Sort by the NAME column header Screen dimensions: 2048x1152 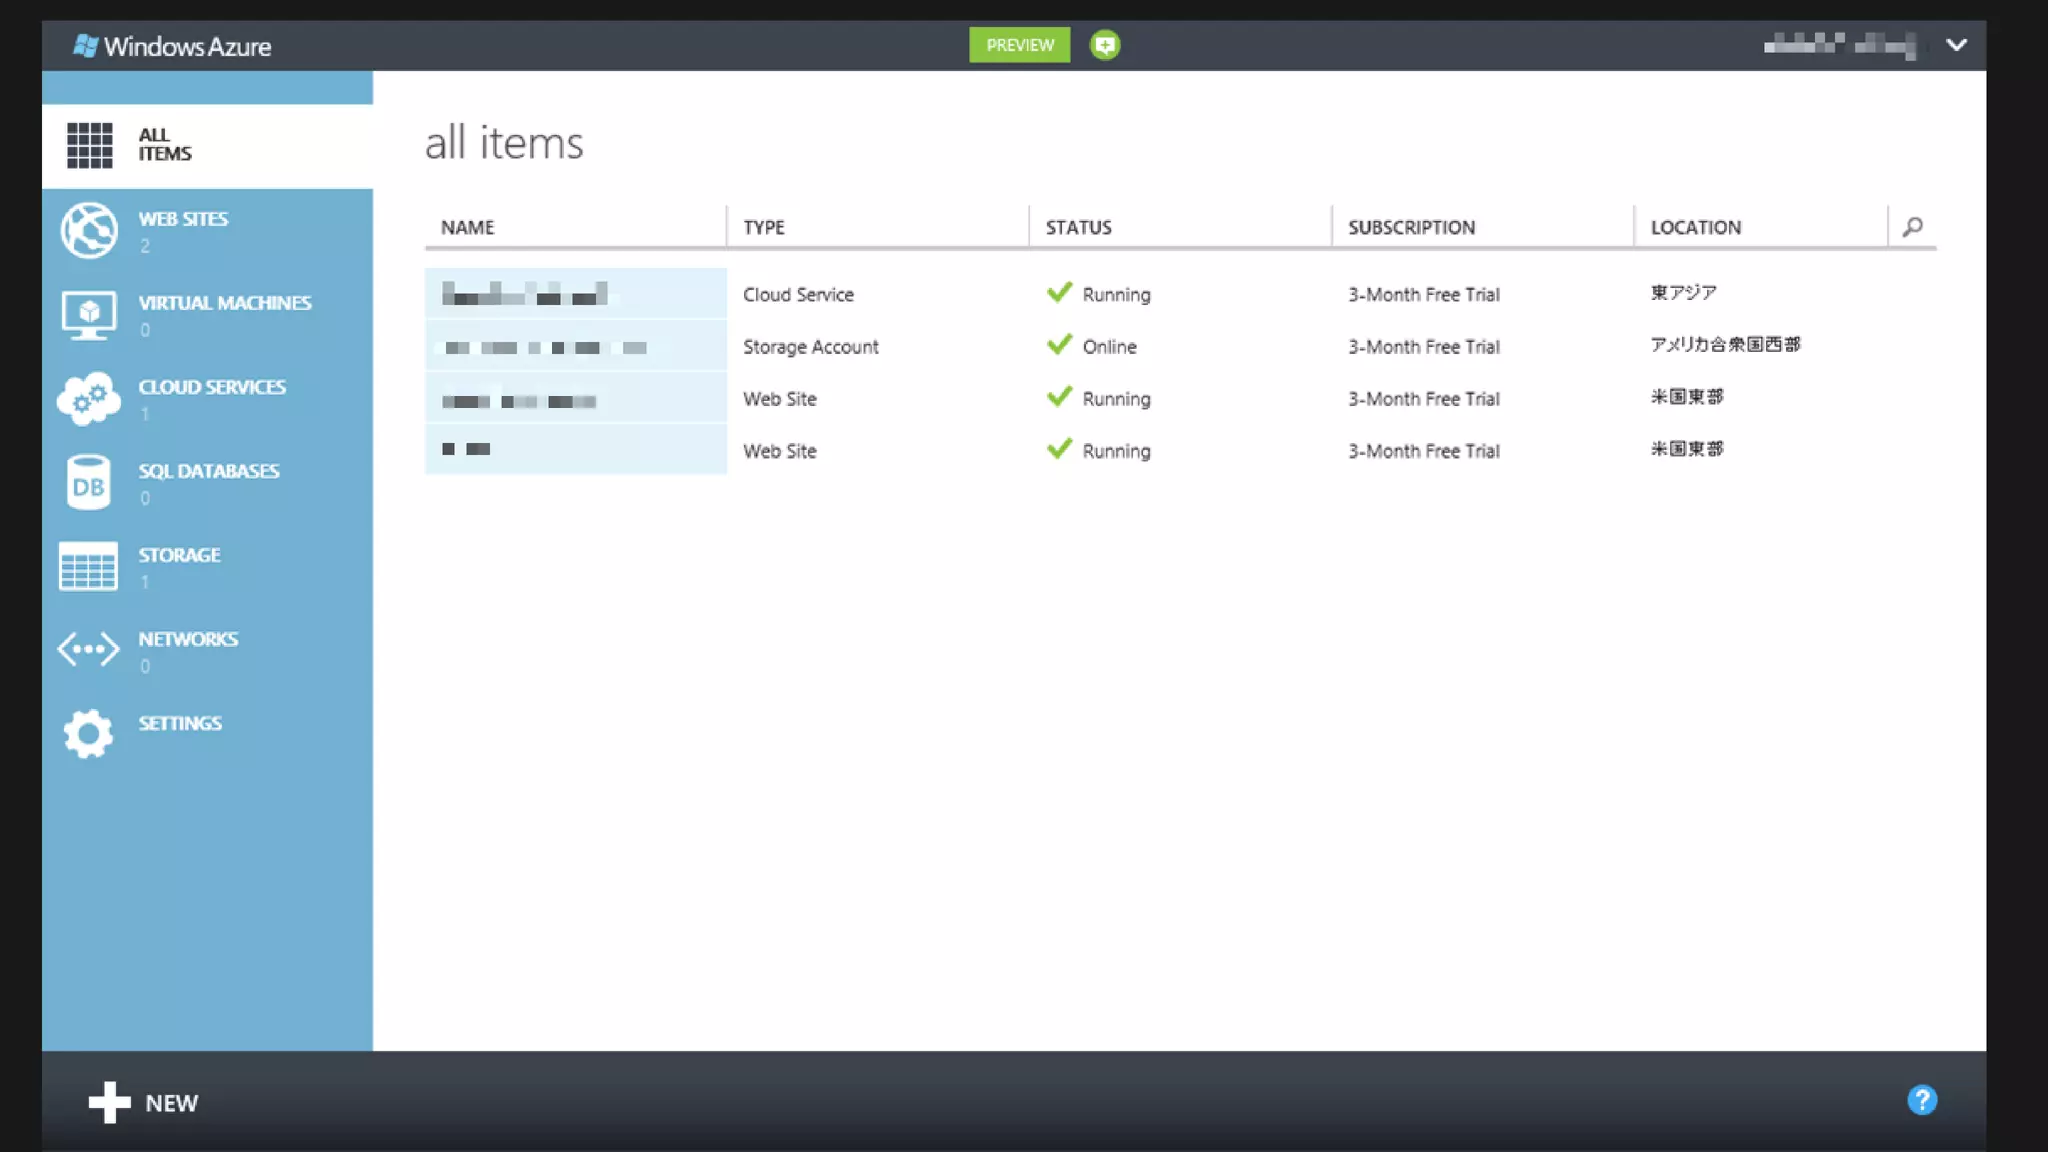coord(468,227)
